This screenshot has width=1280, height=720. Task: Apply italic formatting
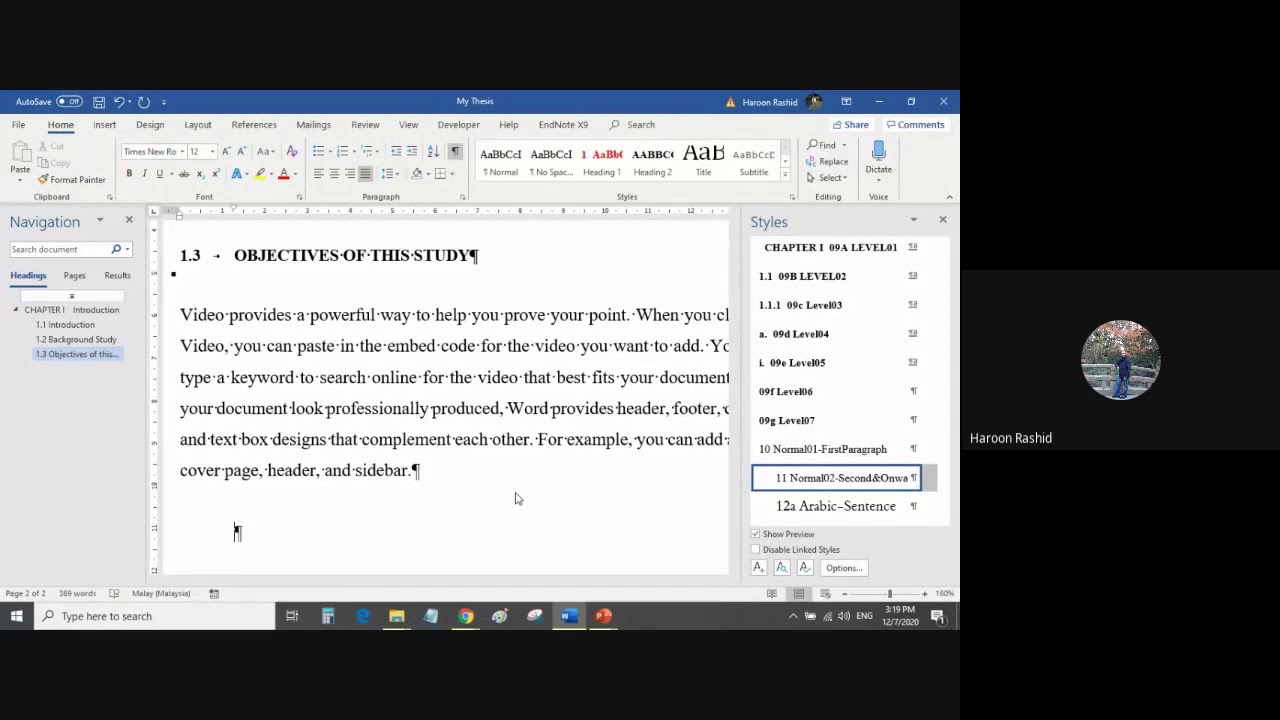click(x=144, y=174)
